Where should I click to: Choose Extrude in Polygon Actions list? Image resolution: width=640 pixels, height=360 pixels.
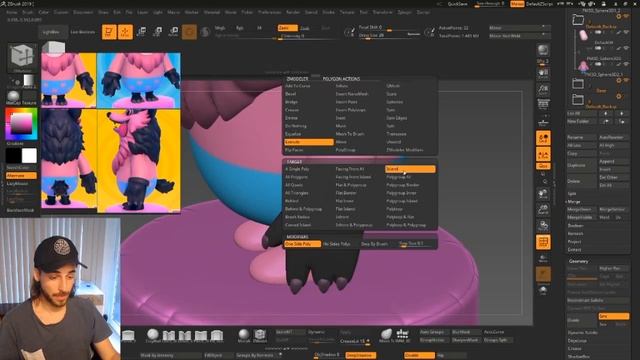309,142
